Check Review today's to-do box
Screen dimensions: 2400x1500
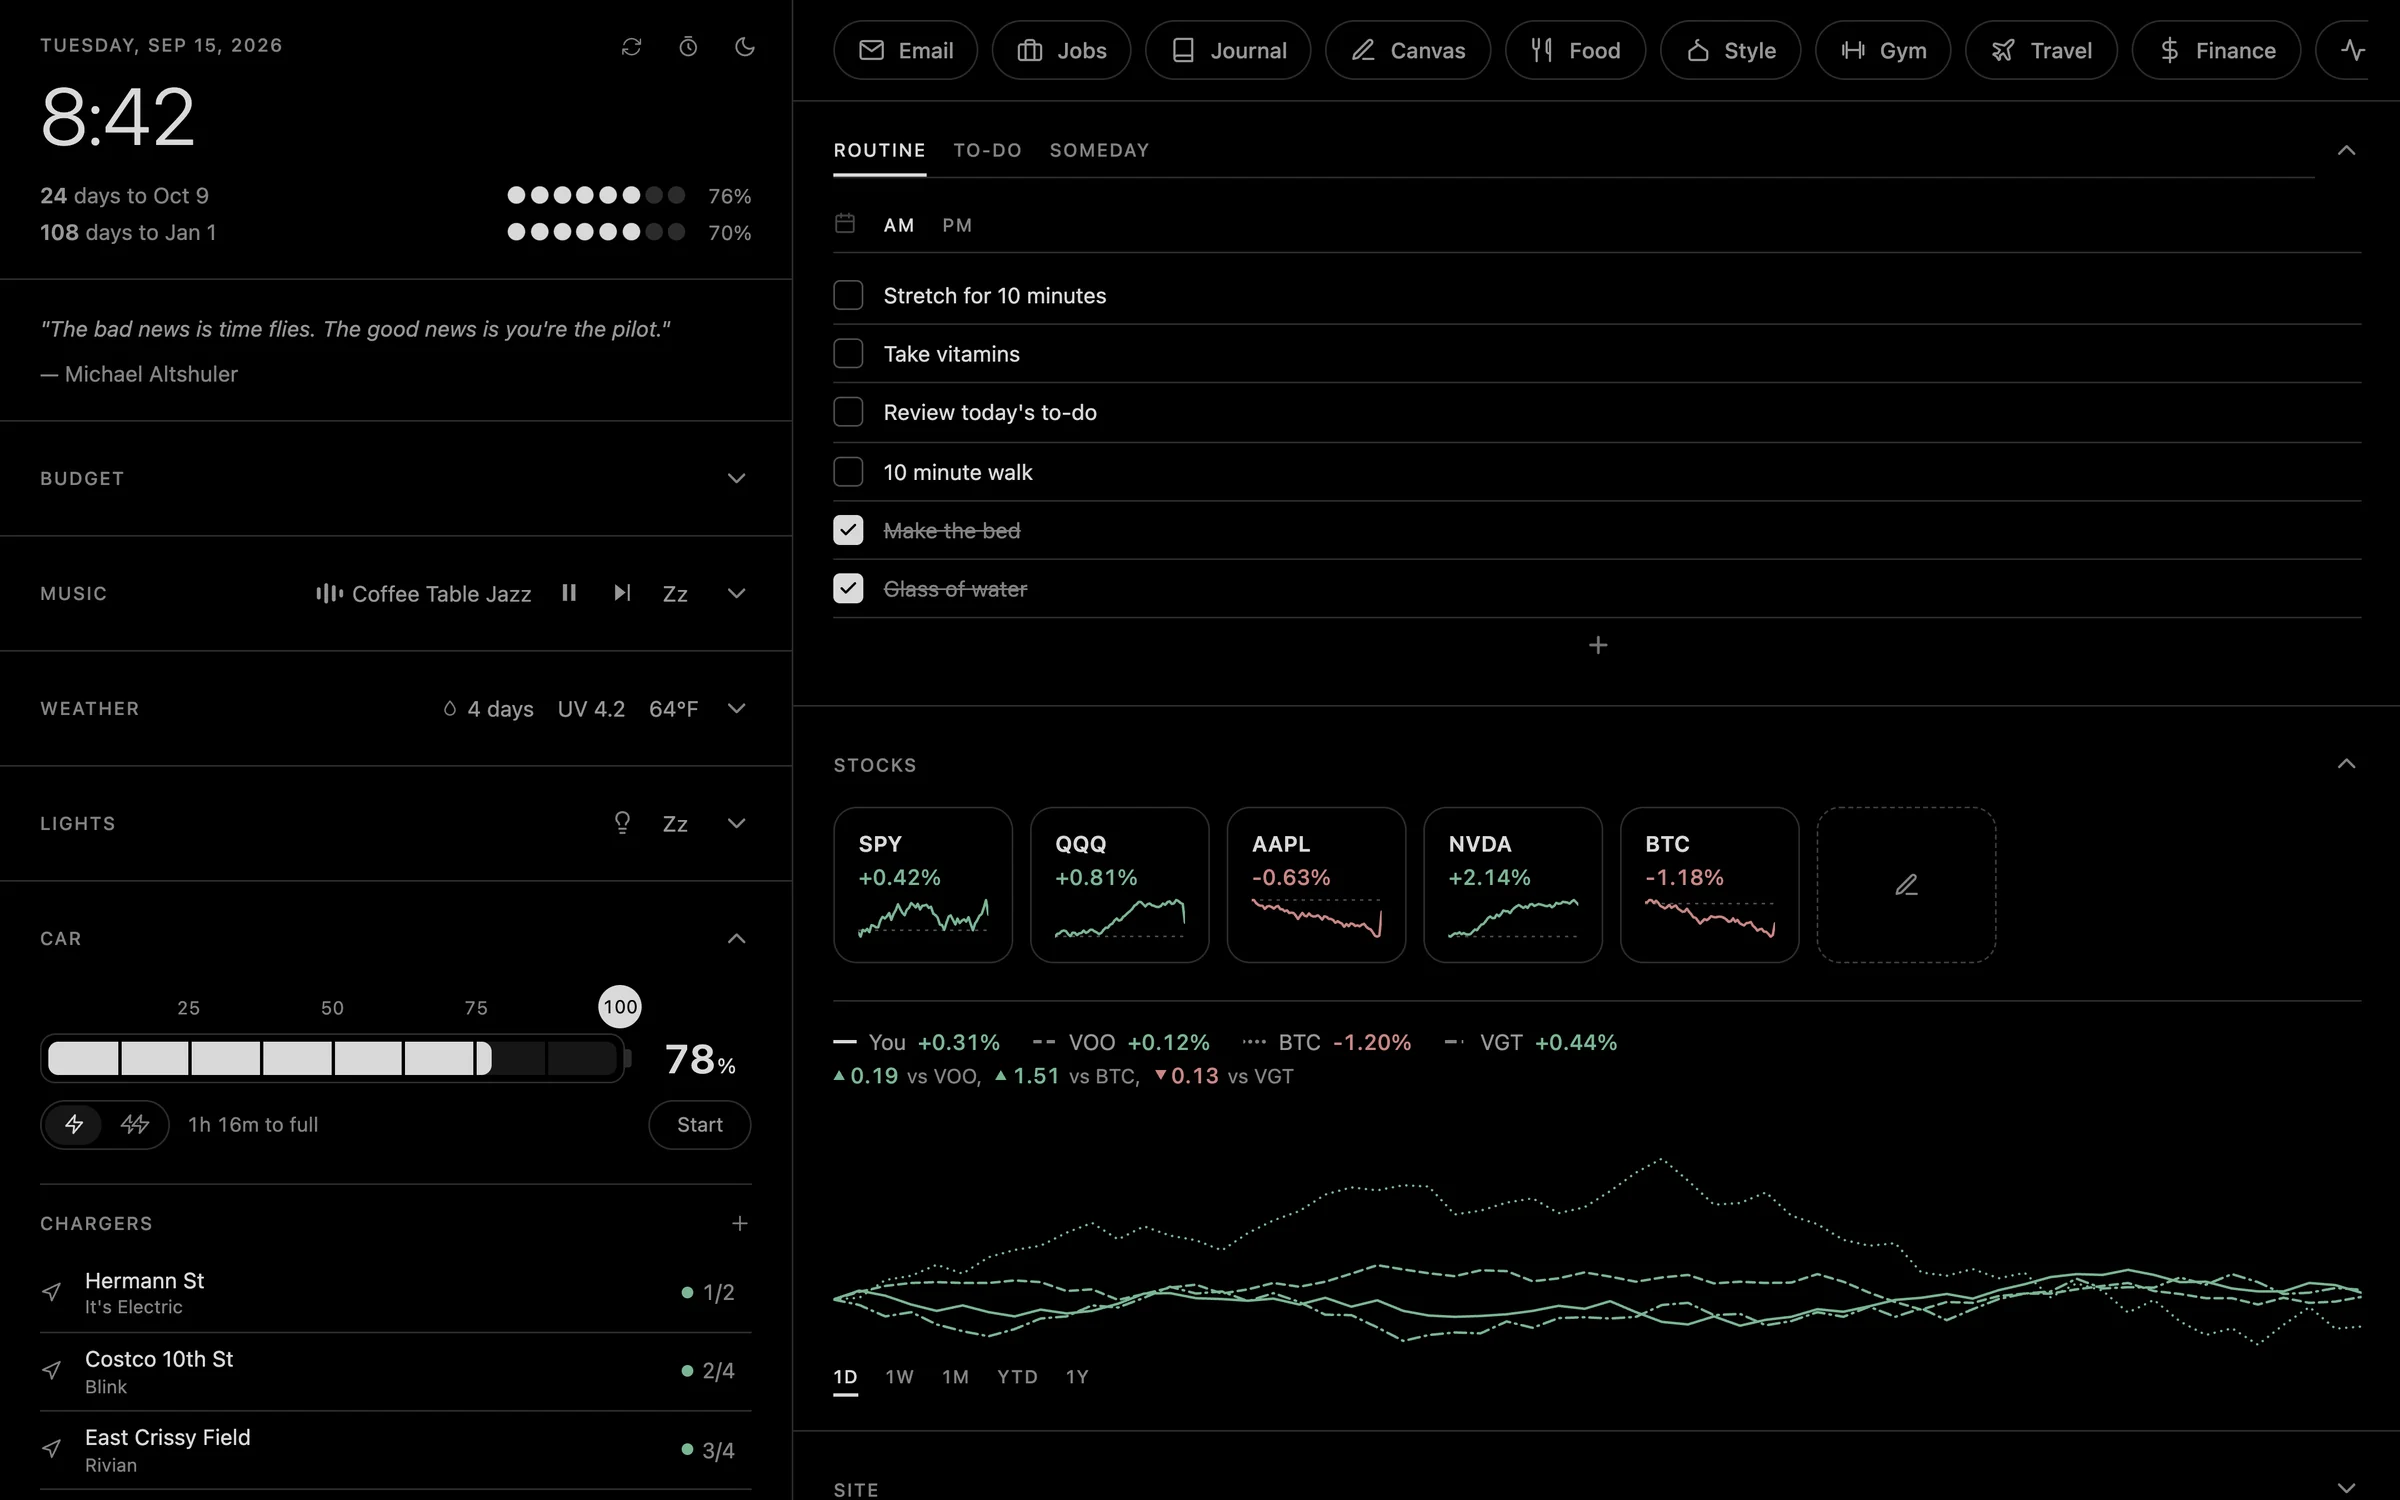[x=848, y=412]
